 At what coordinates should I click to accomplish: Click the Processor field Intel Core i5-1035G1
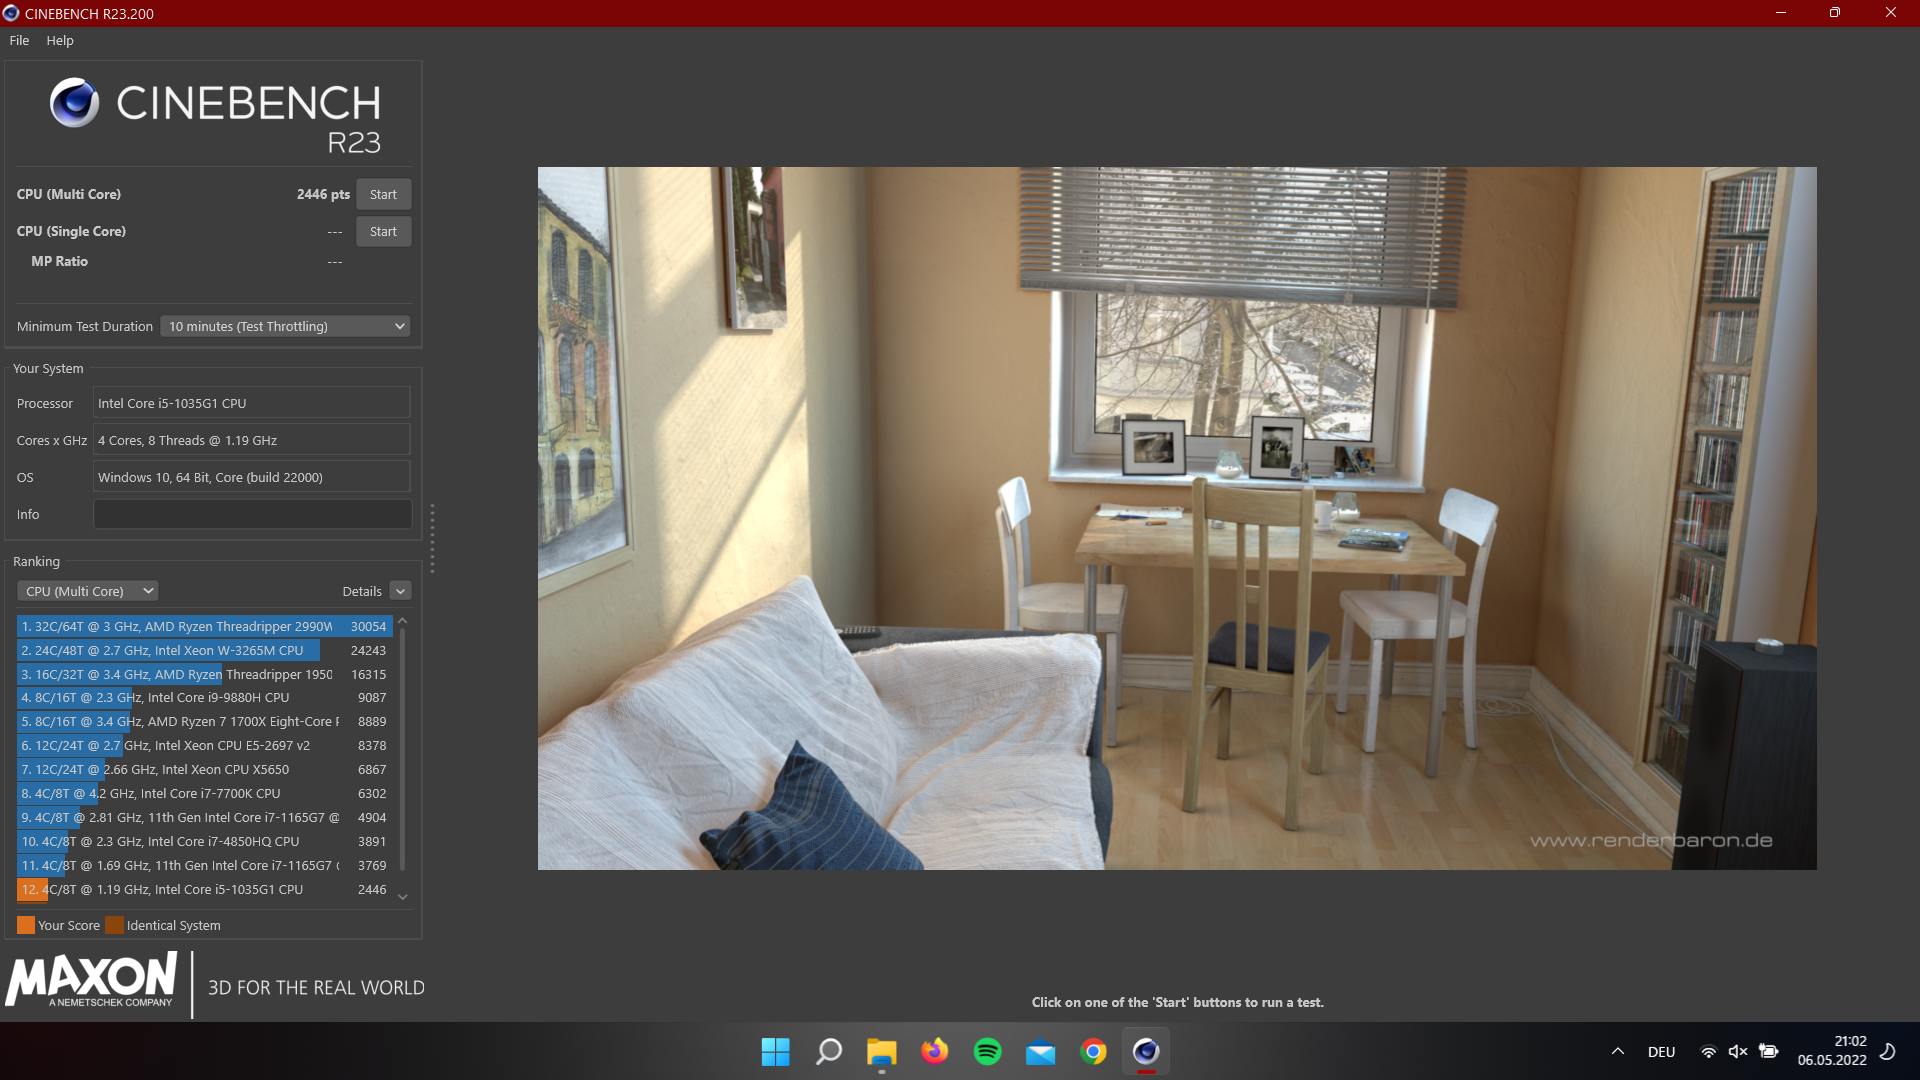(x=252, y=403)
